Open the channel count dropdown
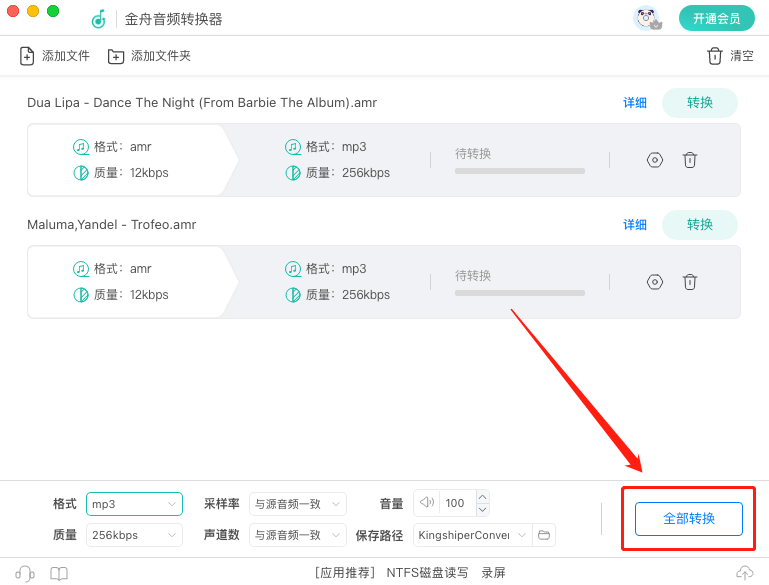This screenshot has width=769, height=585. click(298, 535)
